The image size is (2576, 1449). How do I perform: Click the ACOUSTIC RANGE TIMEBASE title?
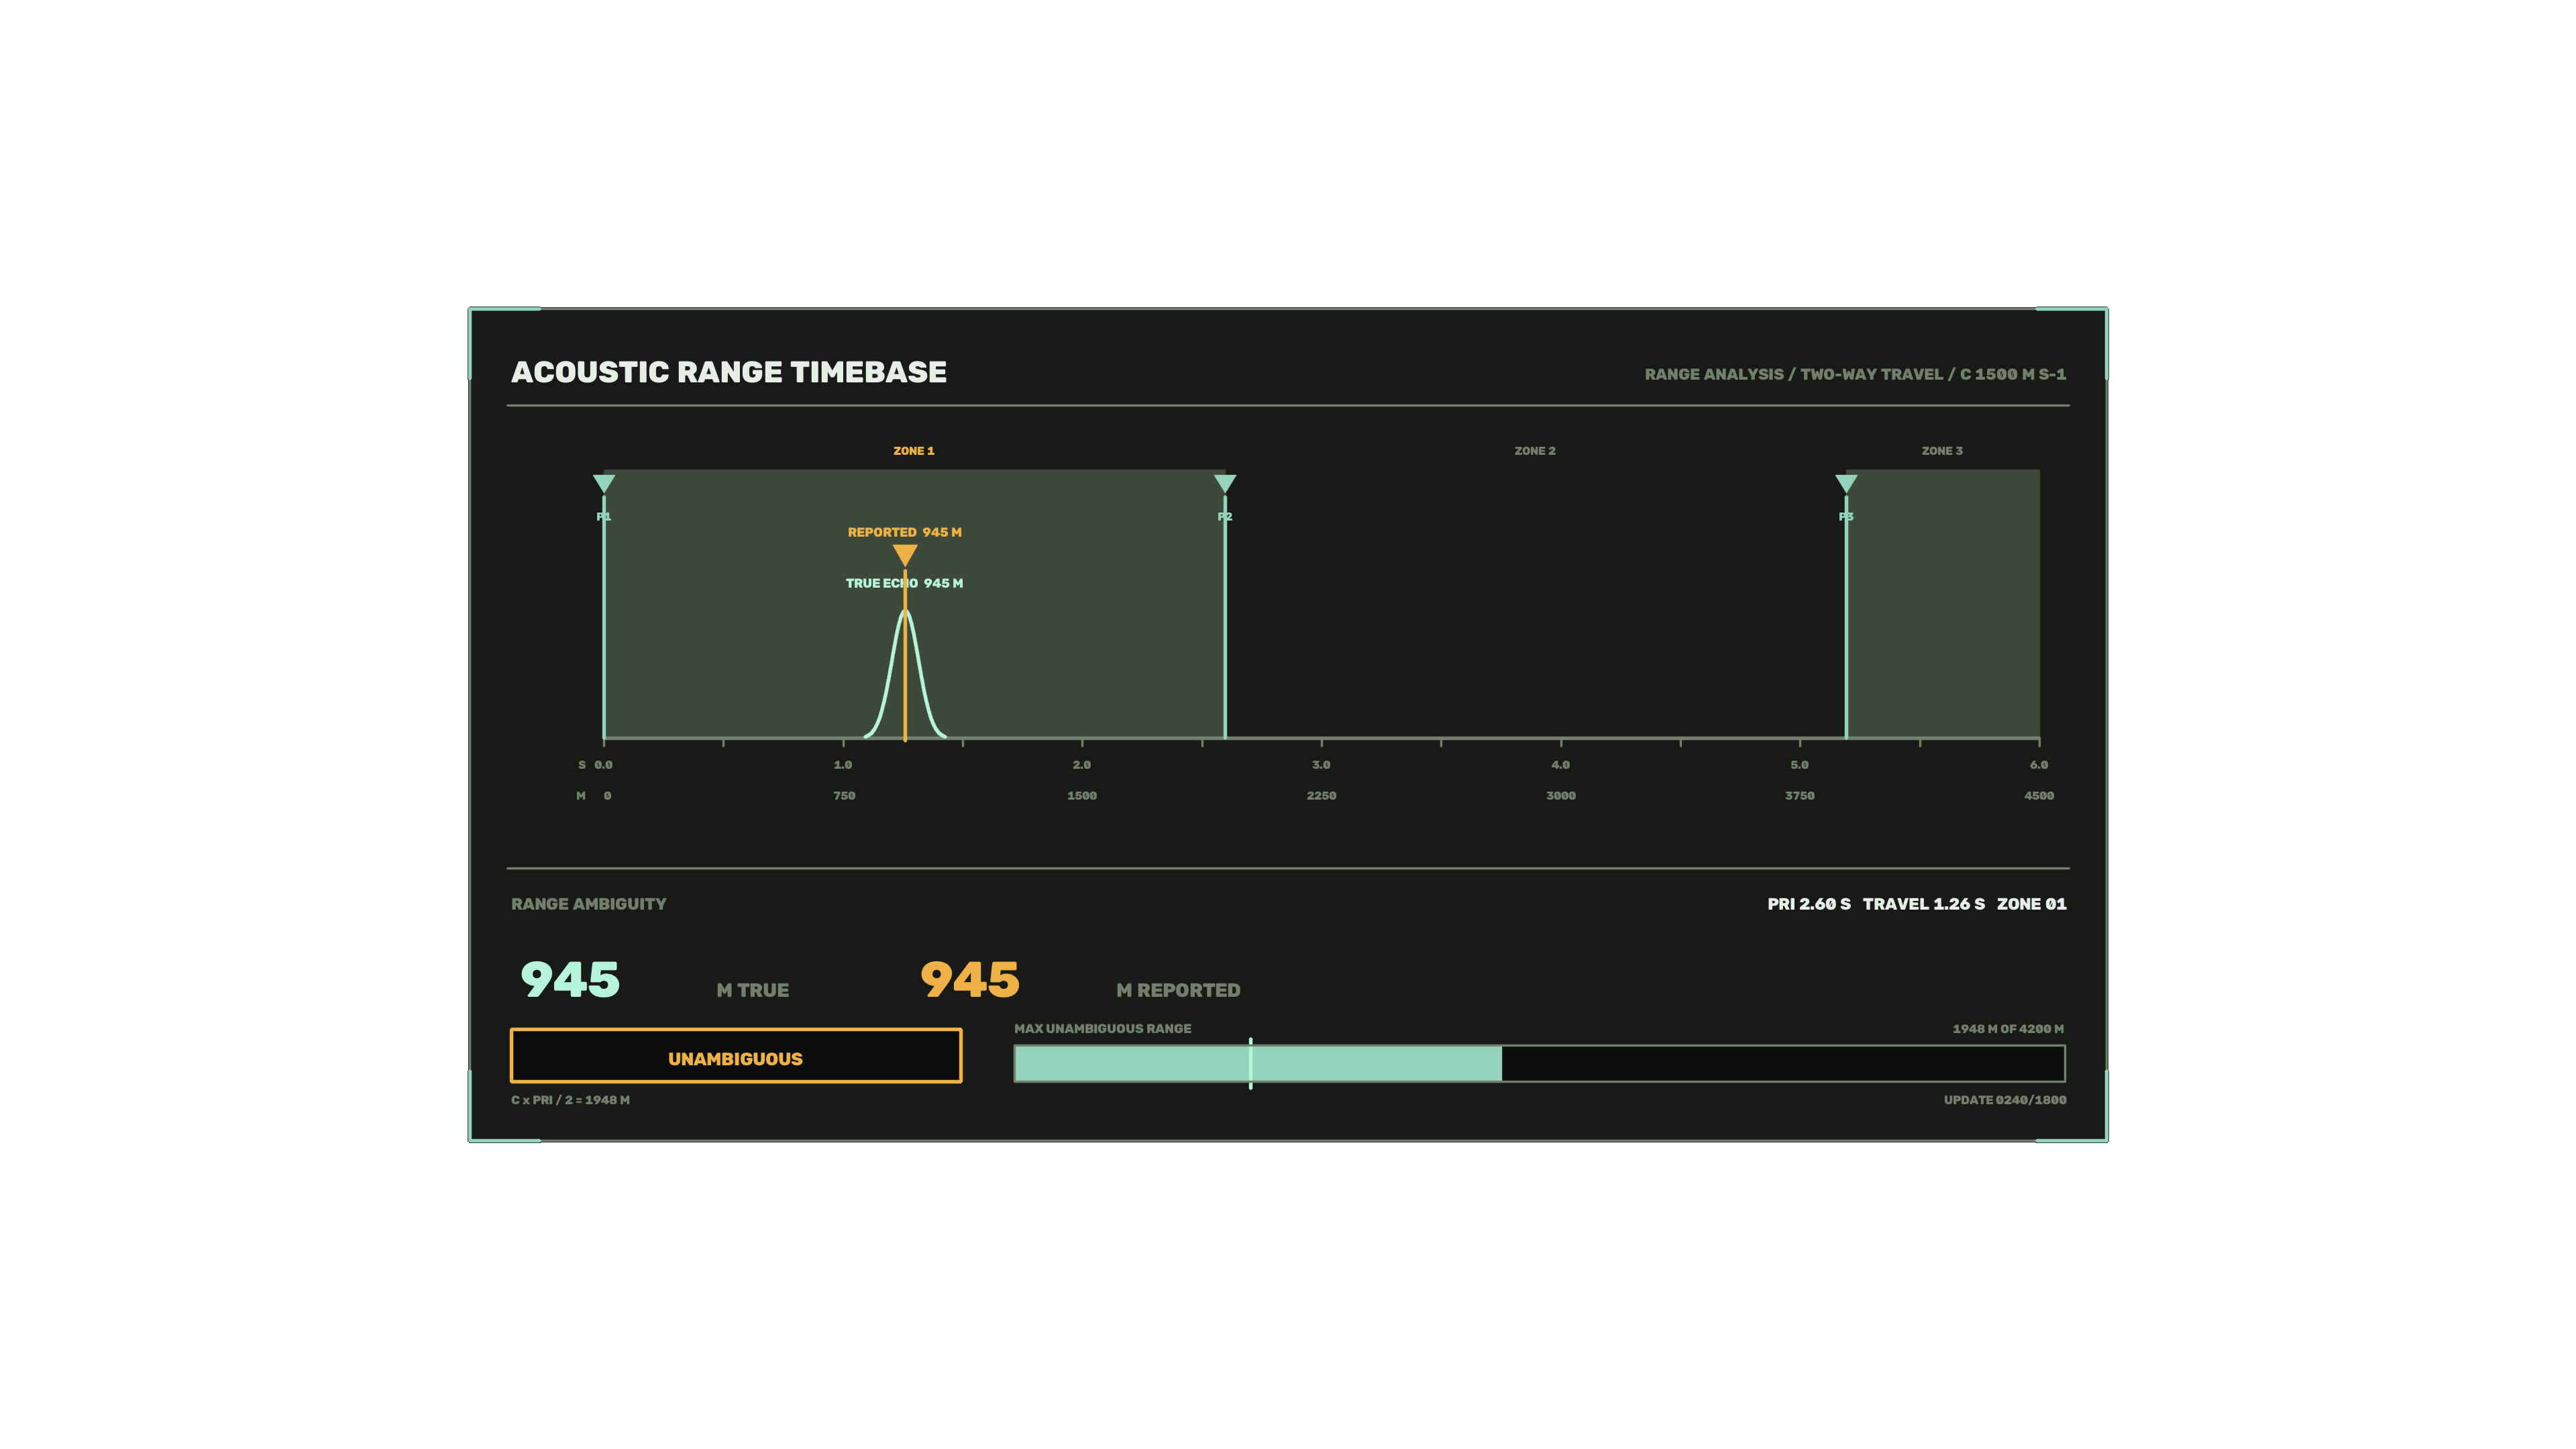click(729, 372)
